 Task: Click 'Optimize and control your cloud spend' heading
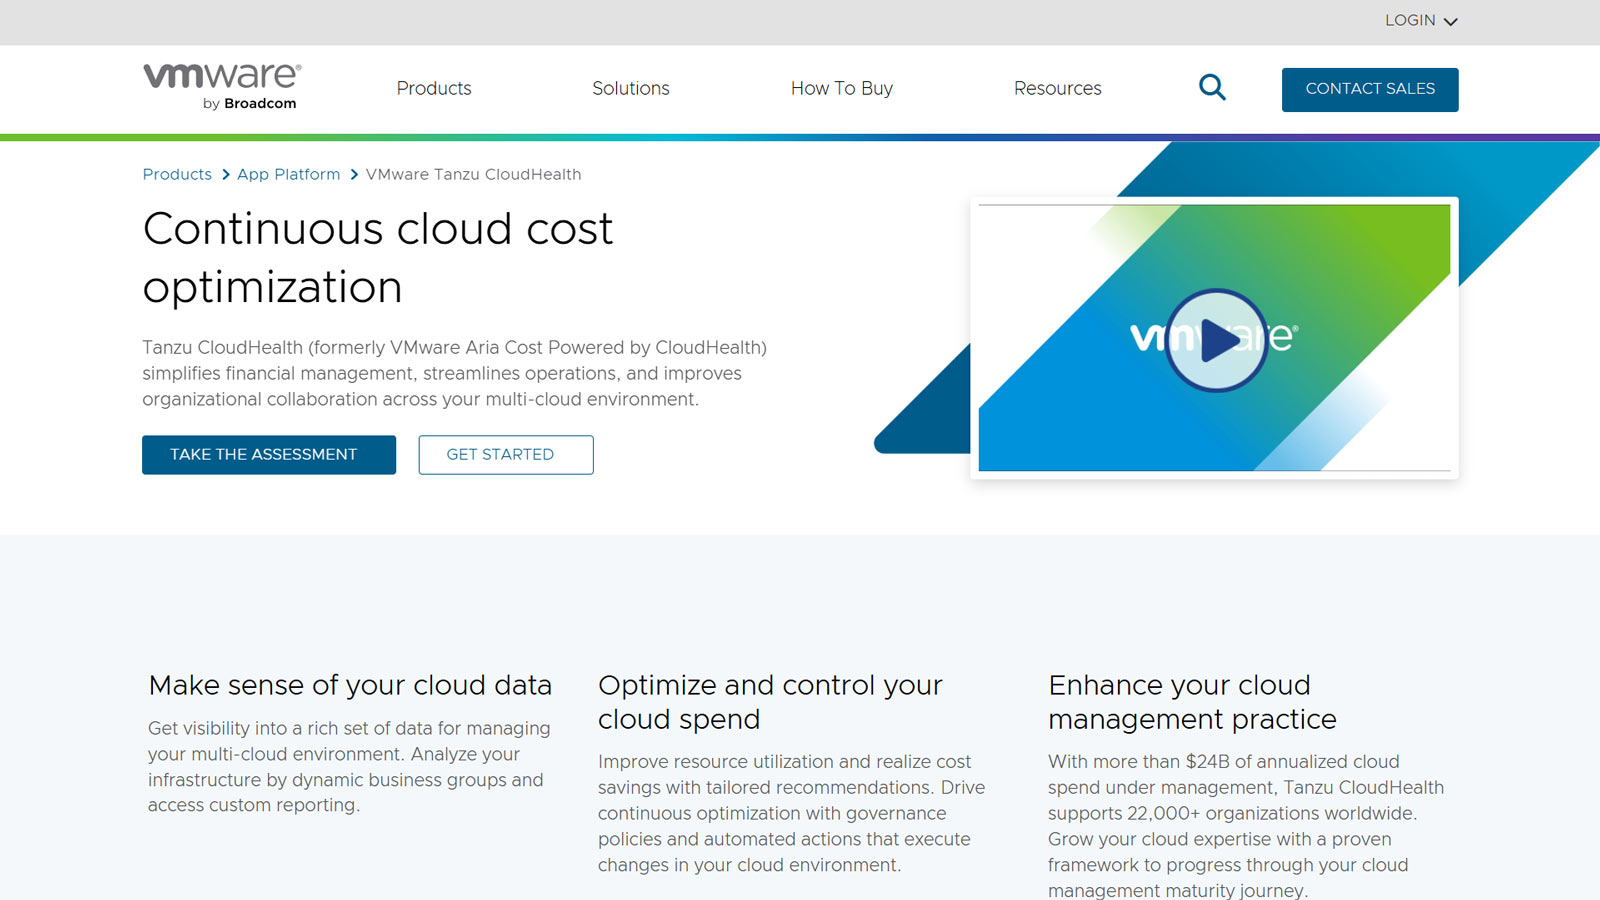(770, 702)
